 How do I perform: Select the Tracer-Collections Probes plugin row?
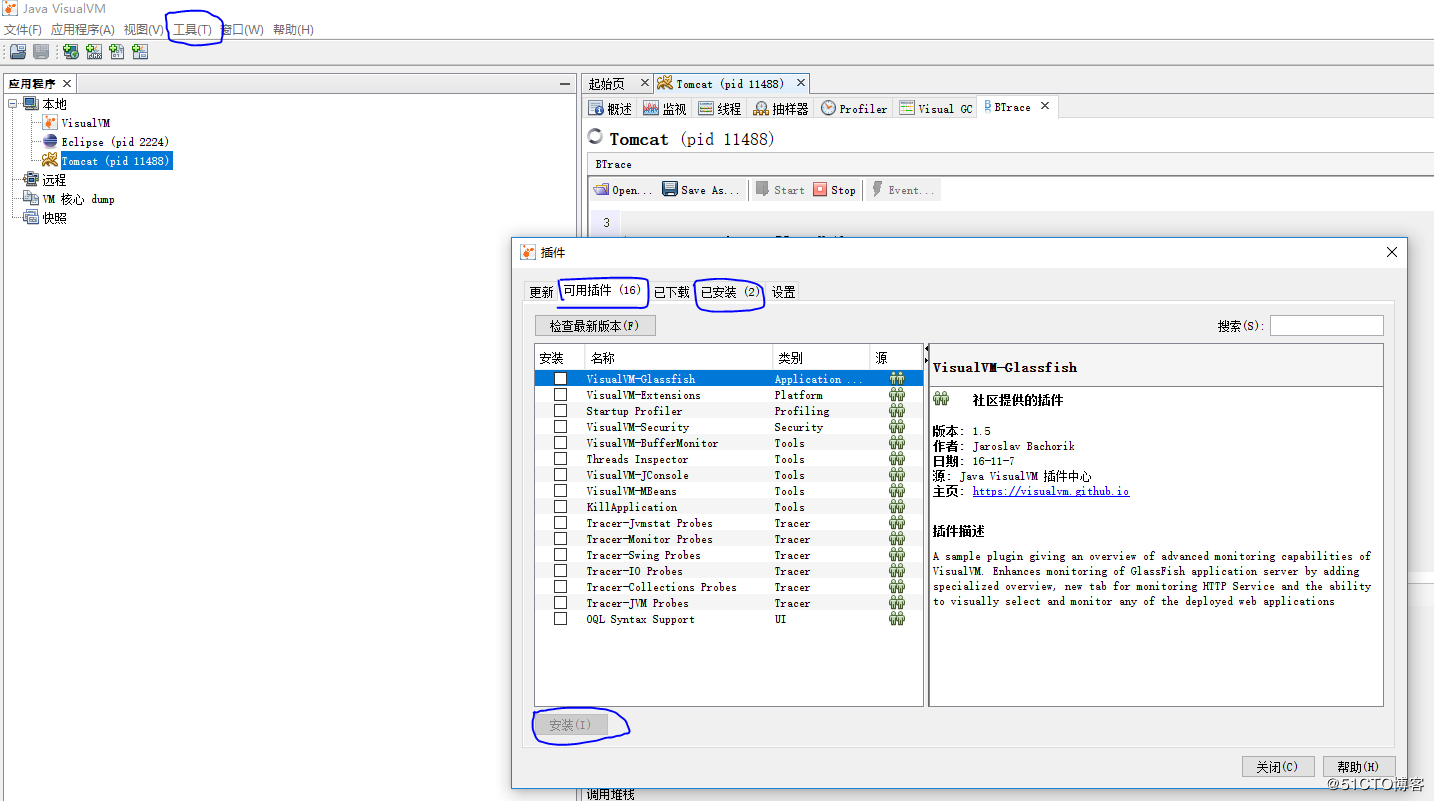[x=728, y=587]
